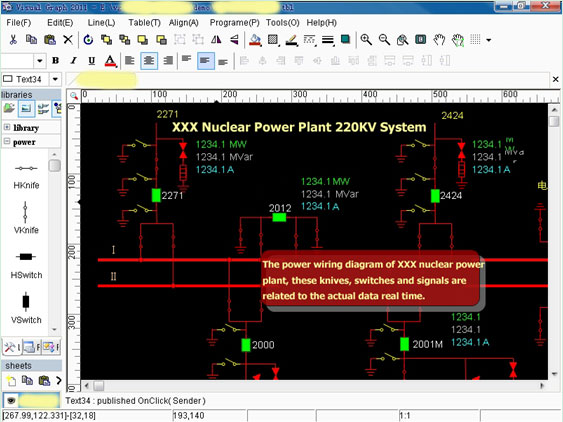The image size is (563, 422).
Task: Click the Flip Vertical icon
Action: [x=234, y=40]
